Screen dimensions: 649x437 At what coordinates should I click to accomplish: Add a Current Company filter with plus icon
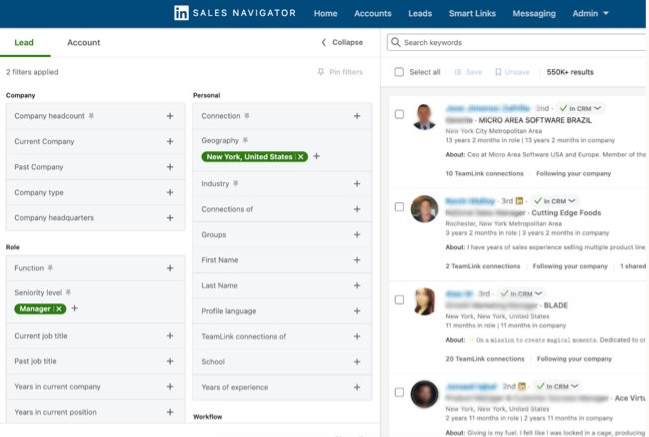[x=170, y=142]
